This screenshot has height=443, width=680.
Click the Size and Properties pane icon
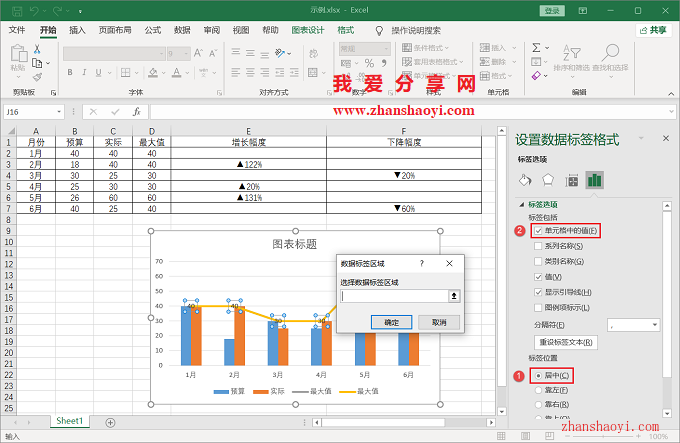click(x=572, y=180)
